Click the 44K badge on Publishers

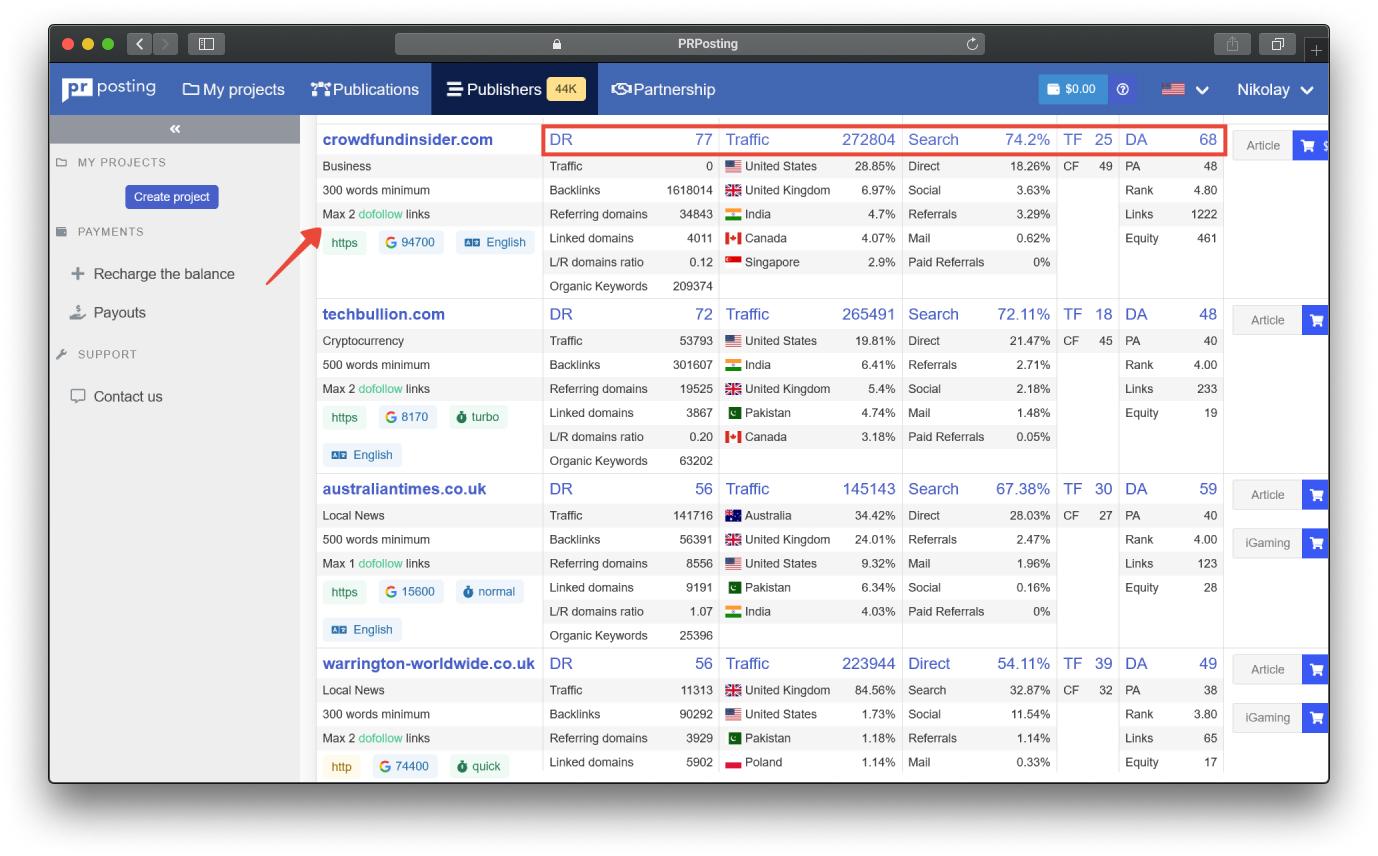(566, 89)
